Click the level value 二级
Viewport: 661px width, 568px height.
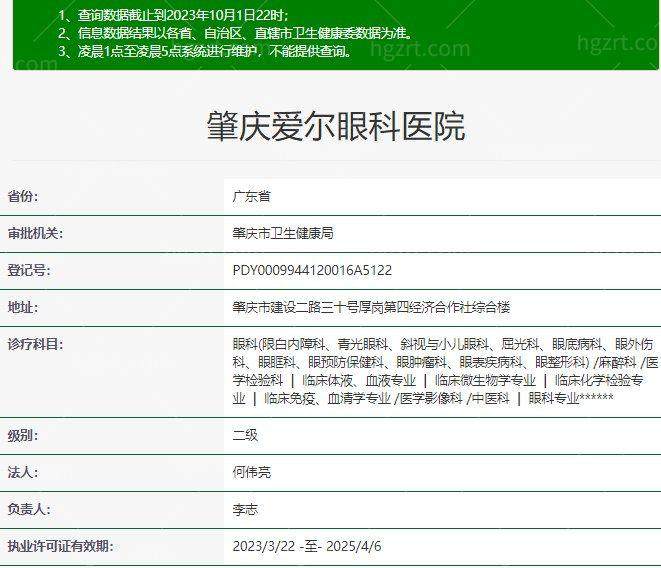(x=245, y=435)
